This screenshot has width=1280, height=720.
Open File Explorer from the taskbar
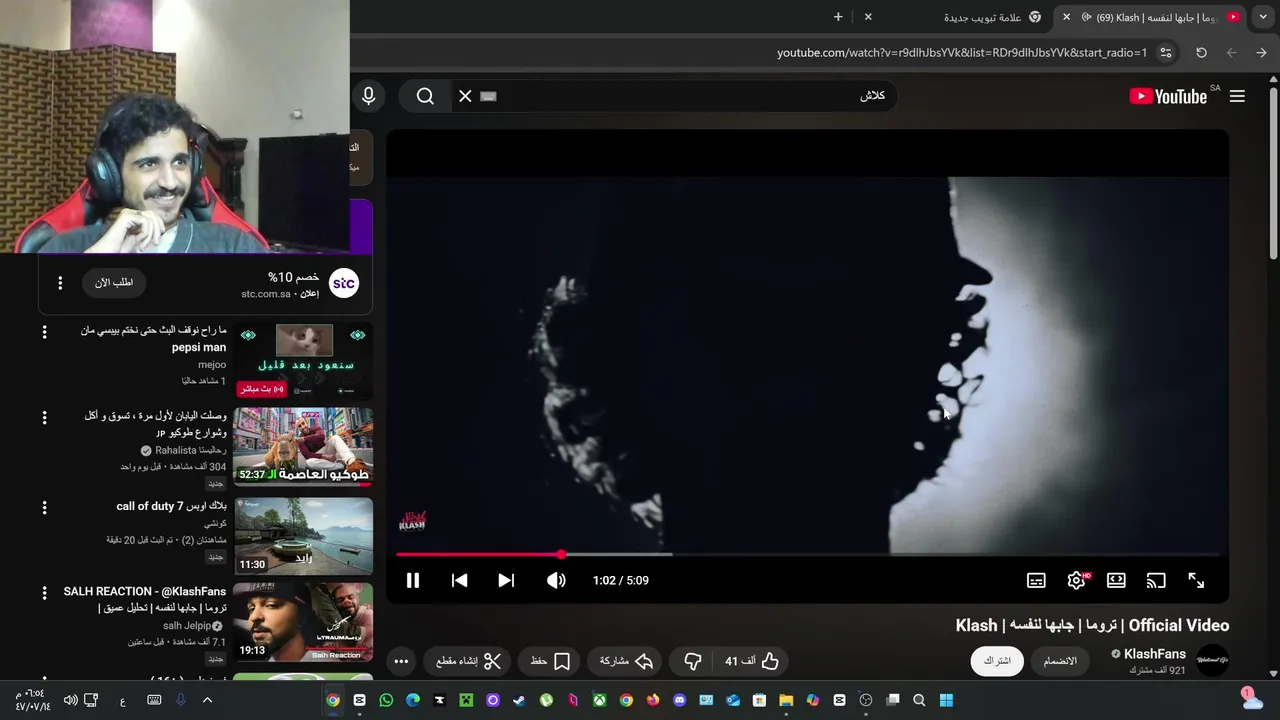786,700
